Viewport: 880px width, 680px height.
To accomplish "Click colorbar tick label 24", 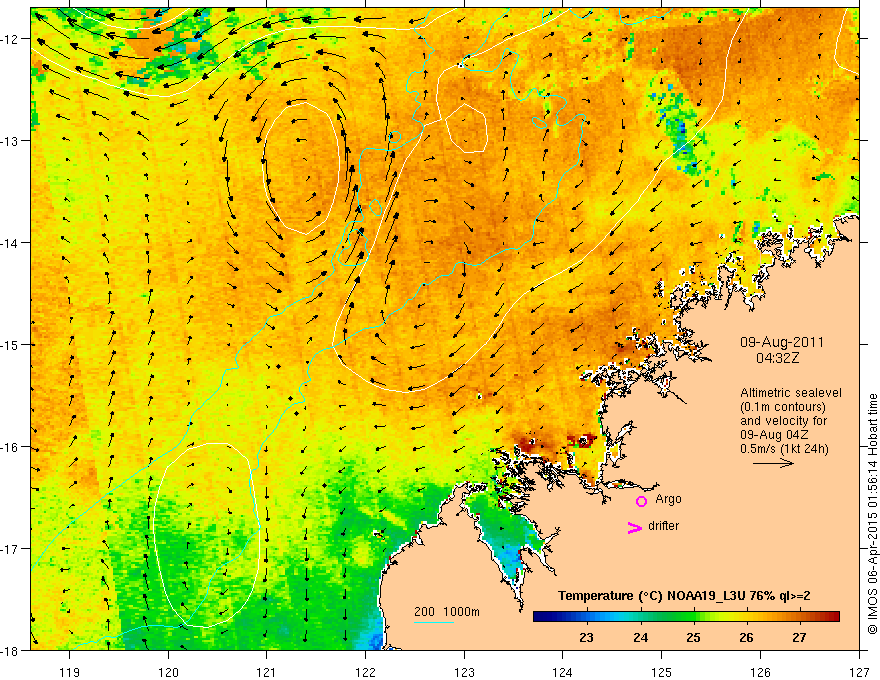I will pyautogui.click(x=640, y=638).
